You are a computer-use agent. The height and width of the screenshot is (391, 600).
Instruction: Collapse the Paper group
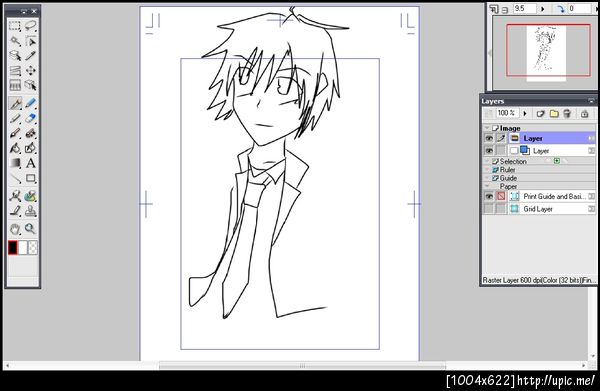[487, 186]
